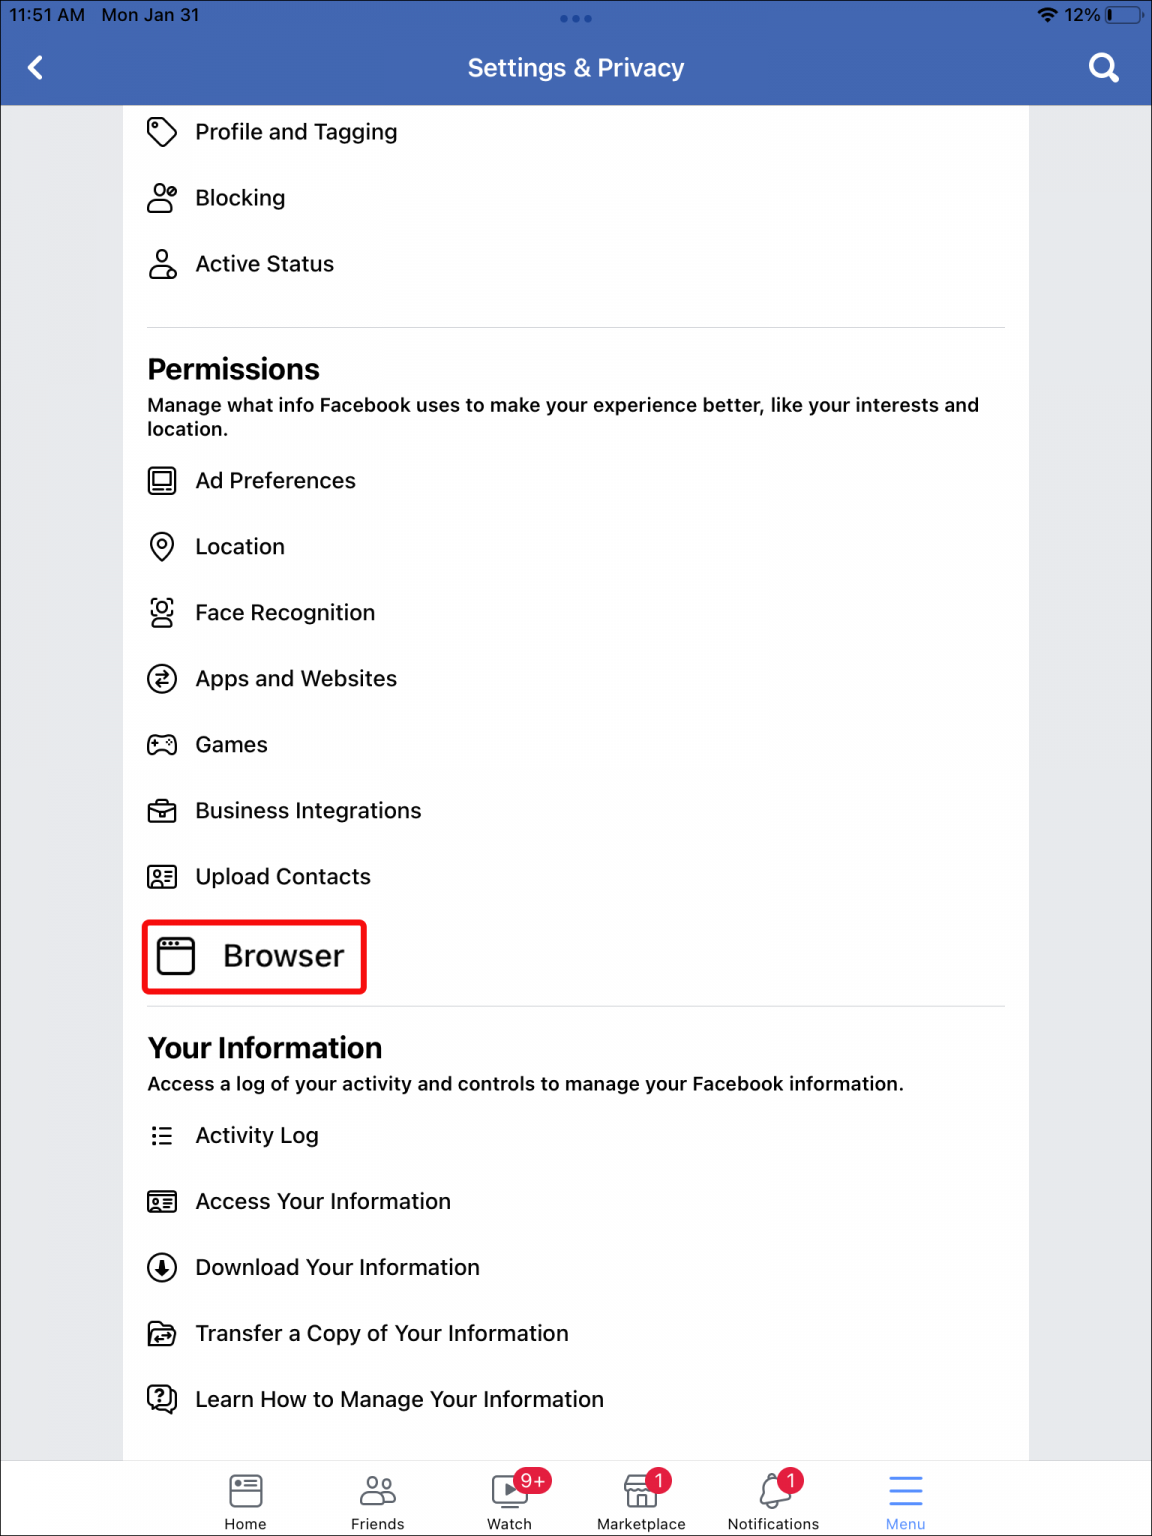Open the Apps and Websites setting
The width and height of the screenshot is (1152, 1536).
point(296,678)
